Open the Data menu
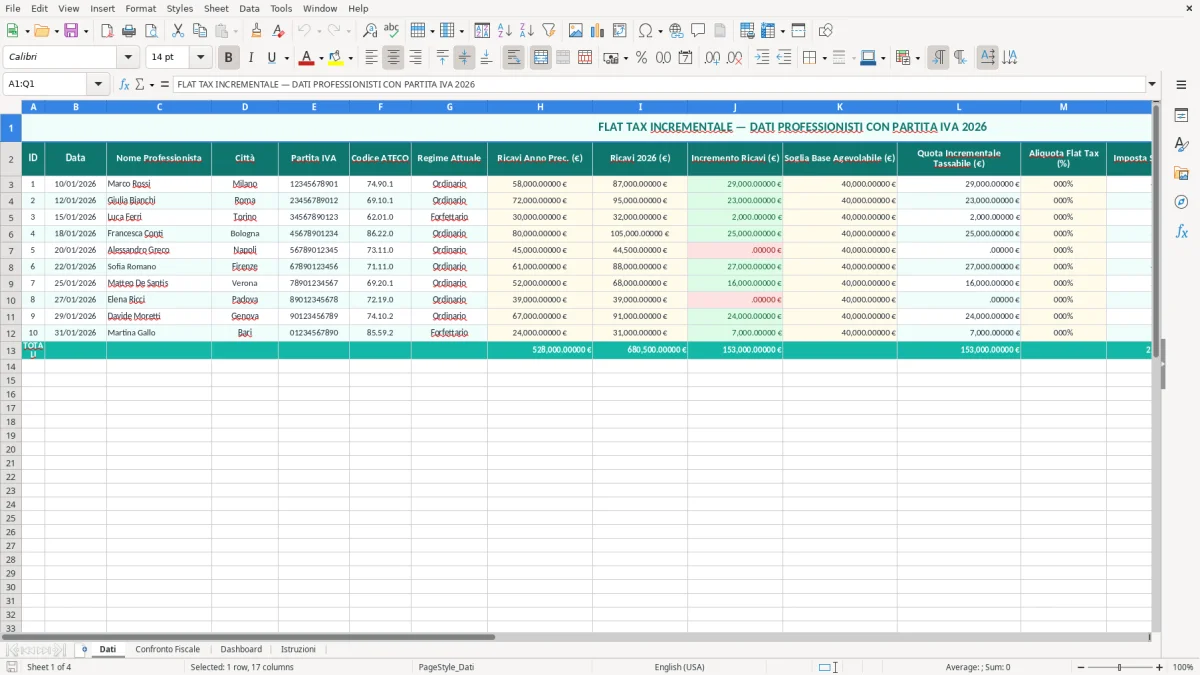Screen dimensions: 1200x675 click(249, 8)
